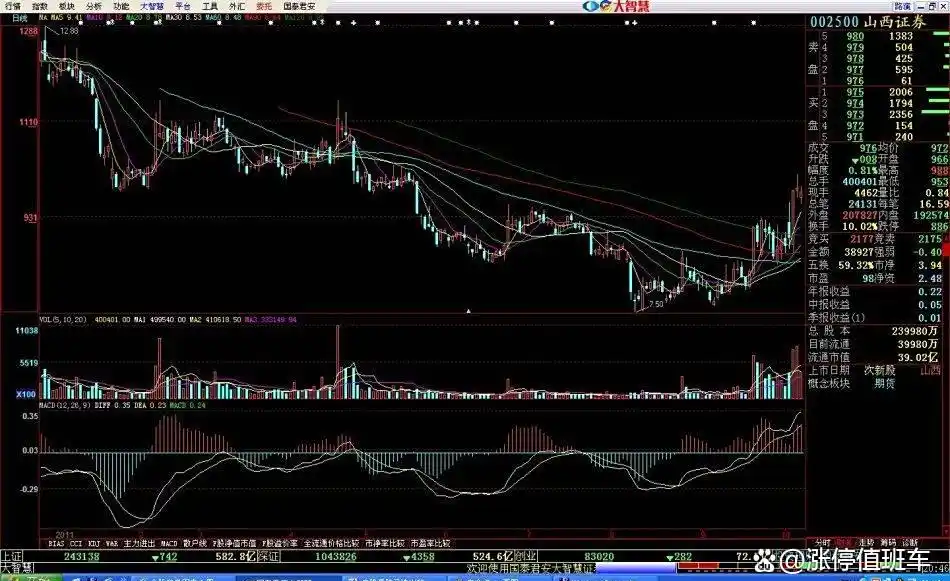Open the 板块 menu
Image resolution: width=950 pixels, height=581 pixels.
pos(67,6)
